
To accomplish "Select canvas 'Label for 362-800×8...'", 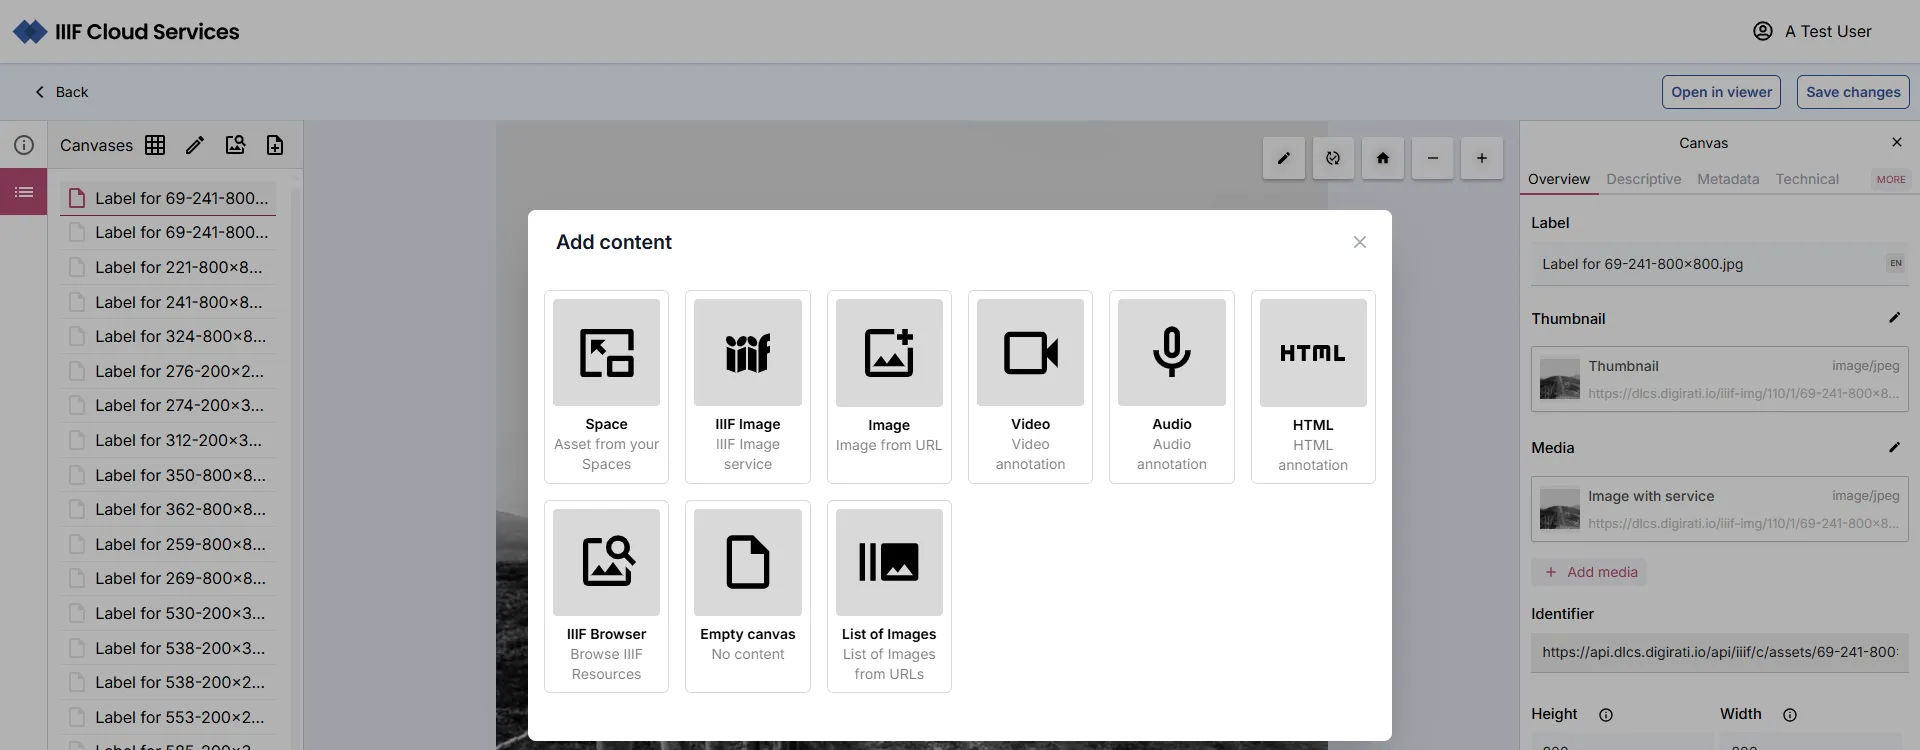I will click(168, 509).
